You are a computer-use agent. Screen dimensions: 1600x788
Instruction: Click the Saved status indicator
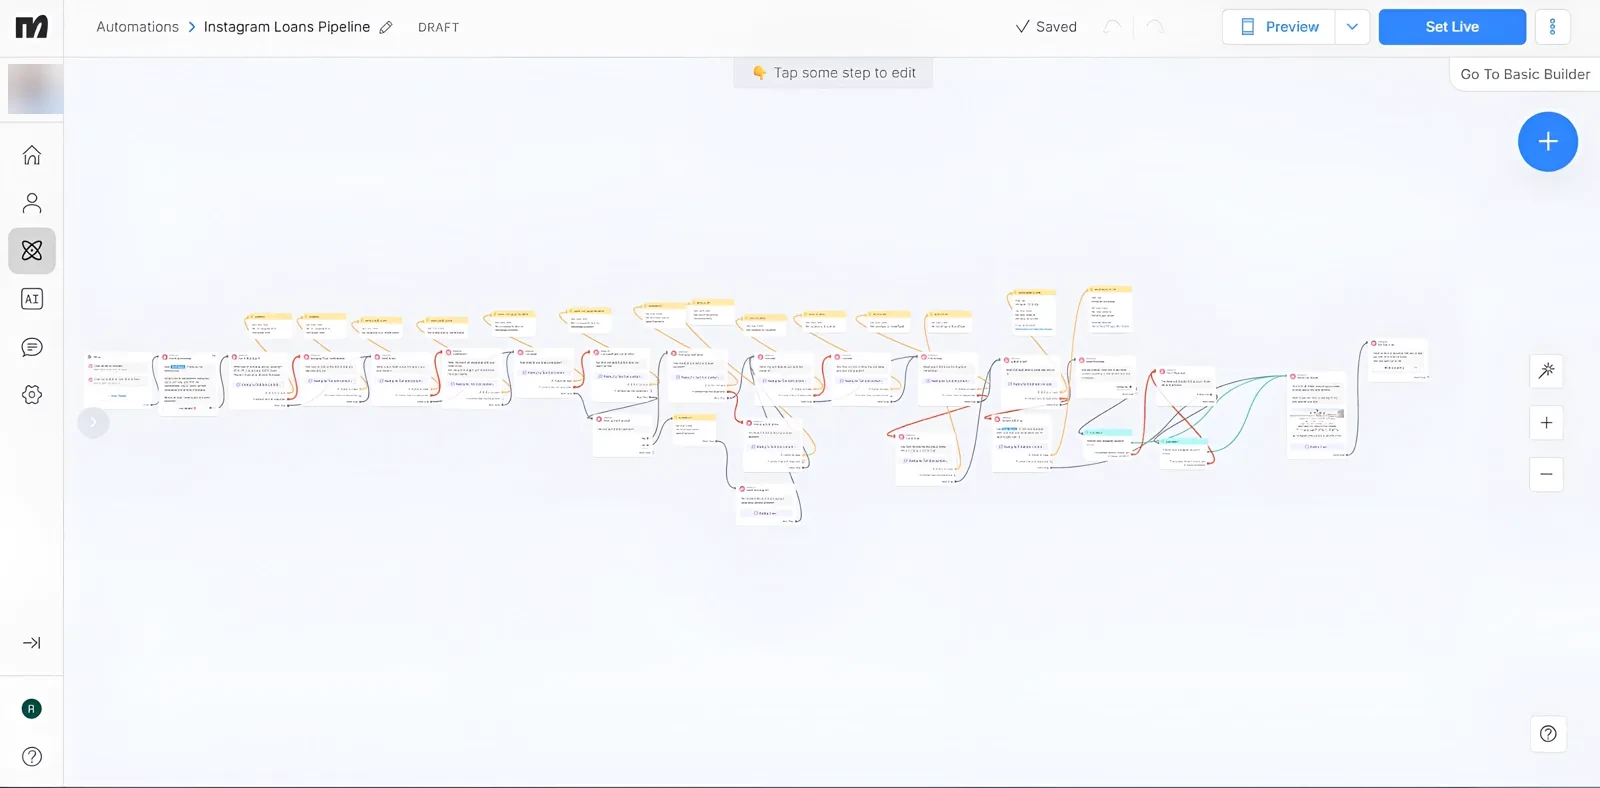[1046, 27]
